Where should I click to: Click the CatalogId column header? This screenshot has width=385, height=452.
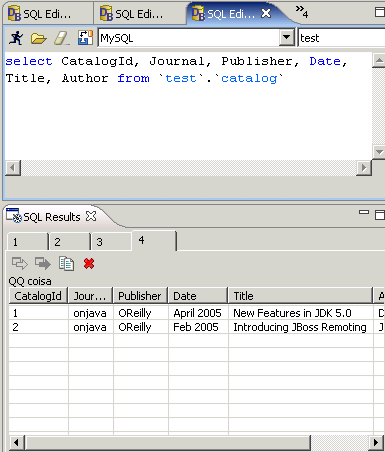coord(38,296)
